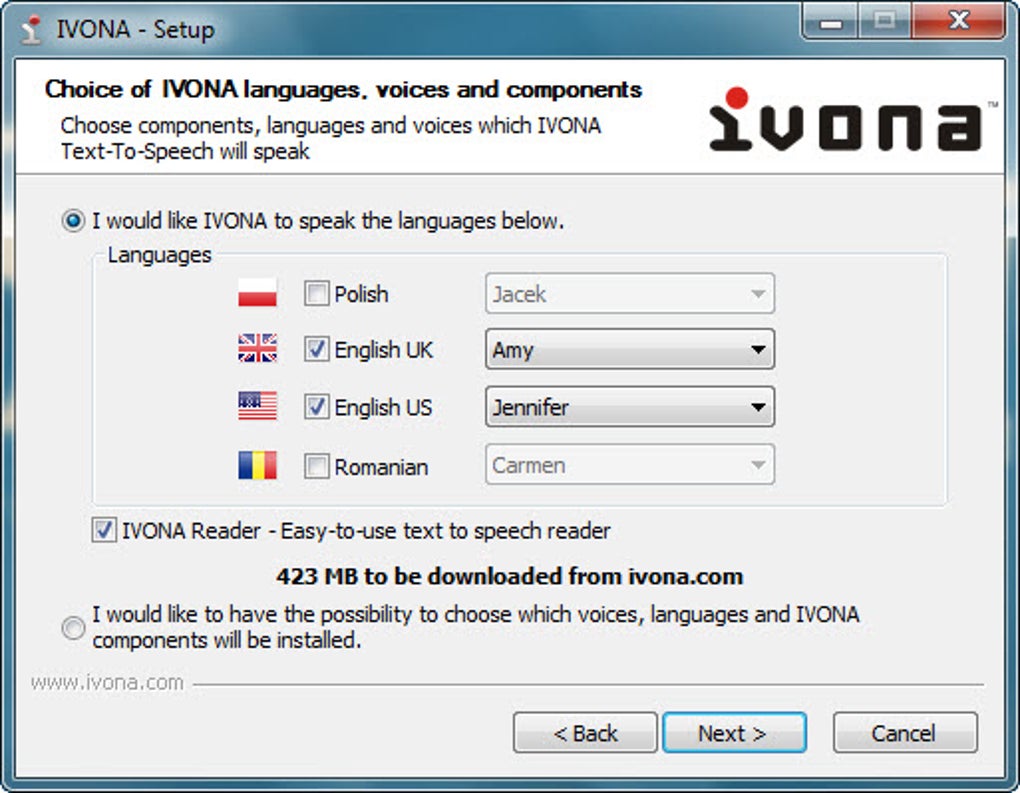
Task: Click the 'English UK' language label
Action: [x=383, y=350]
